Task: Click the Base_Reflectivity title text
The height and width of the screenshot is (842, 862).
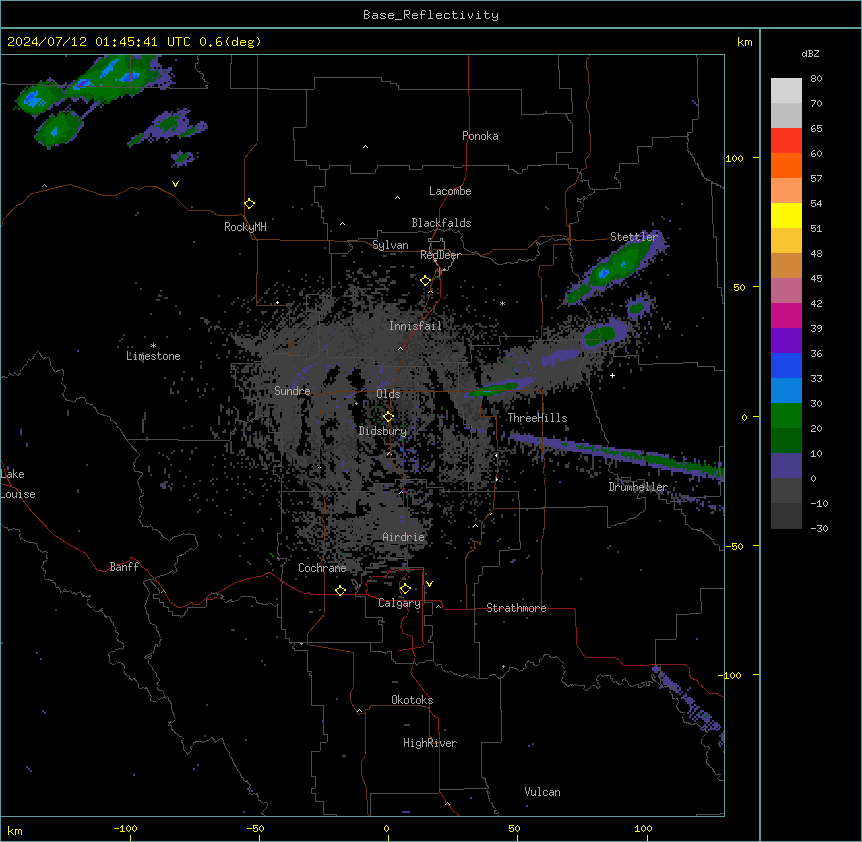Action: 431,15
